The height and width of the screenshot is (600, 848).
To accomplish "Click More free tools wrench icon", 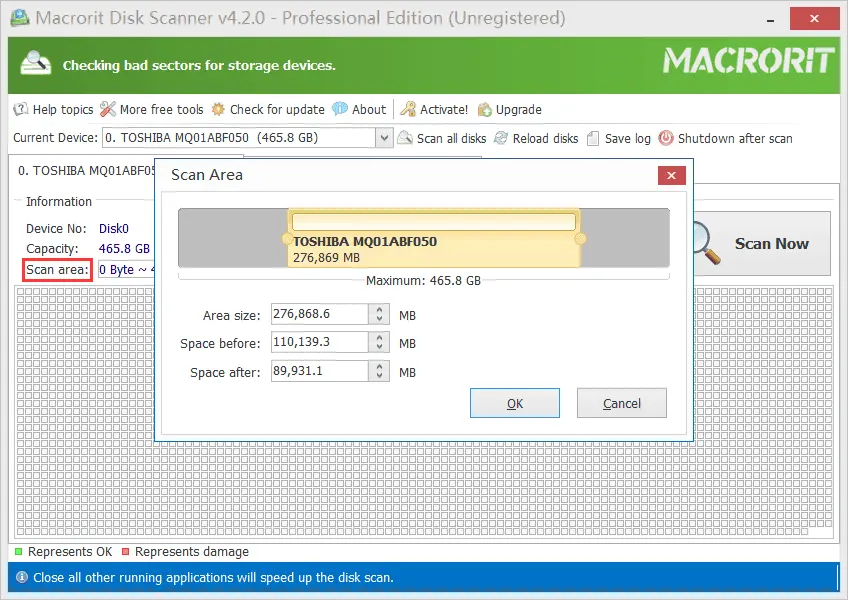I will 108,109.
